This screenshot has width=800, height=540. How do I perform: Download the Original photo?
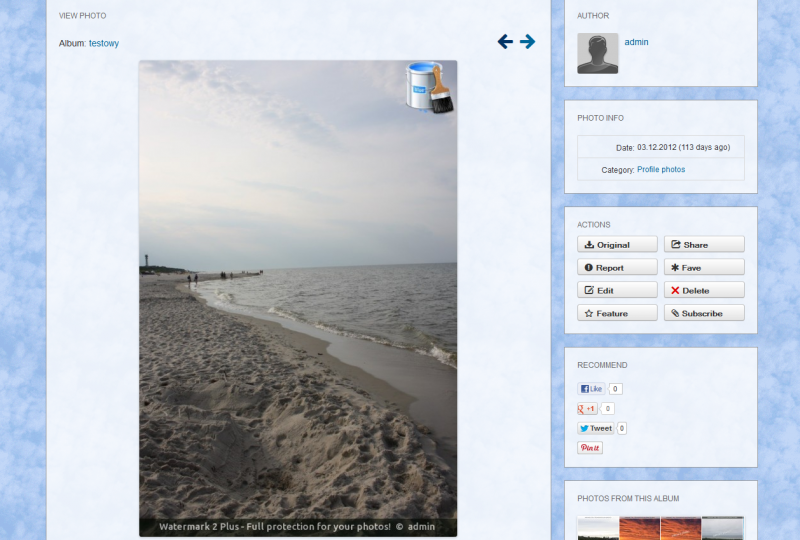617,244
